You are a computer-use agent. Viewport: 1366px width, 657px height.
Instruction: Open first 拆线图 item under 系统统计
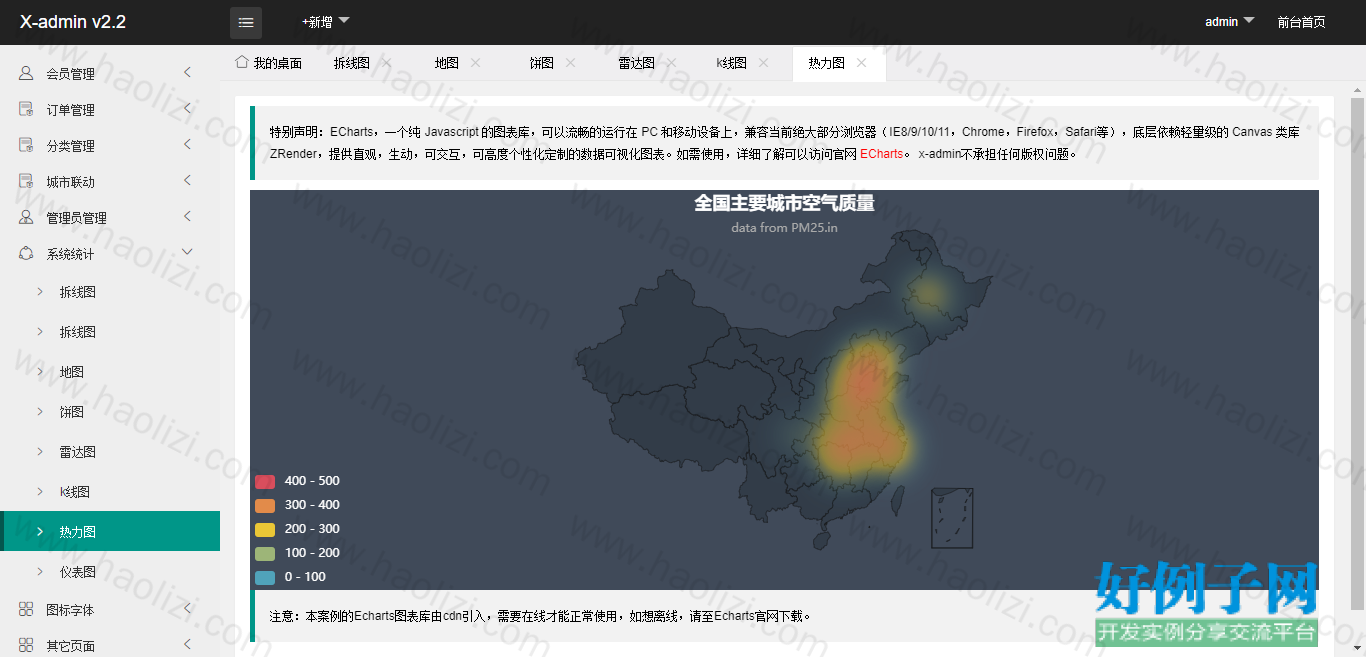pyautogui.click(x=110, y=292)
